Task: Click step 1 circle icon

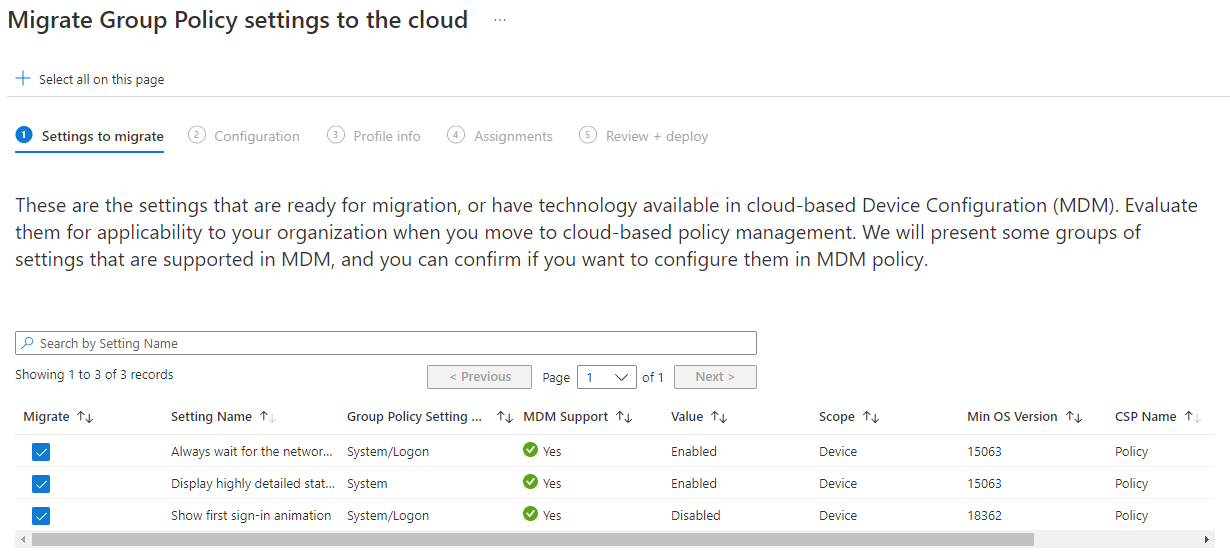Action: (24, 135)
